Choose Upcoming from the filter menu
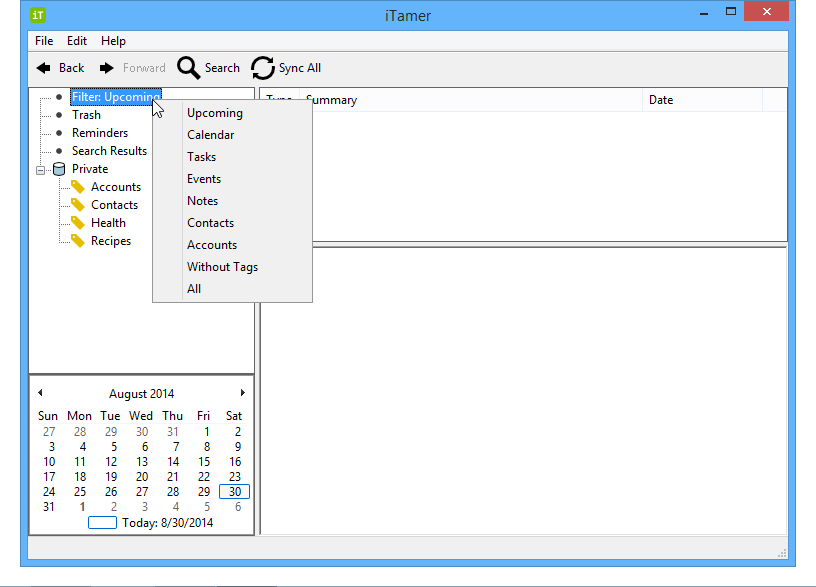816x587 pixels. coord(233,113)
